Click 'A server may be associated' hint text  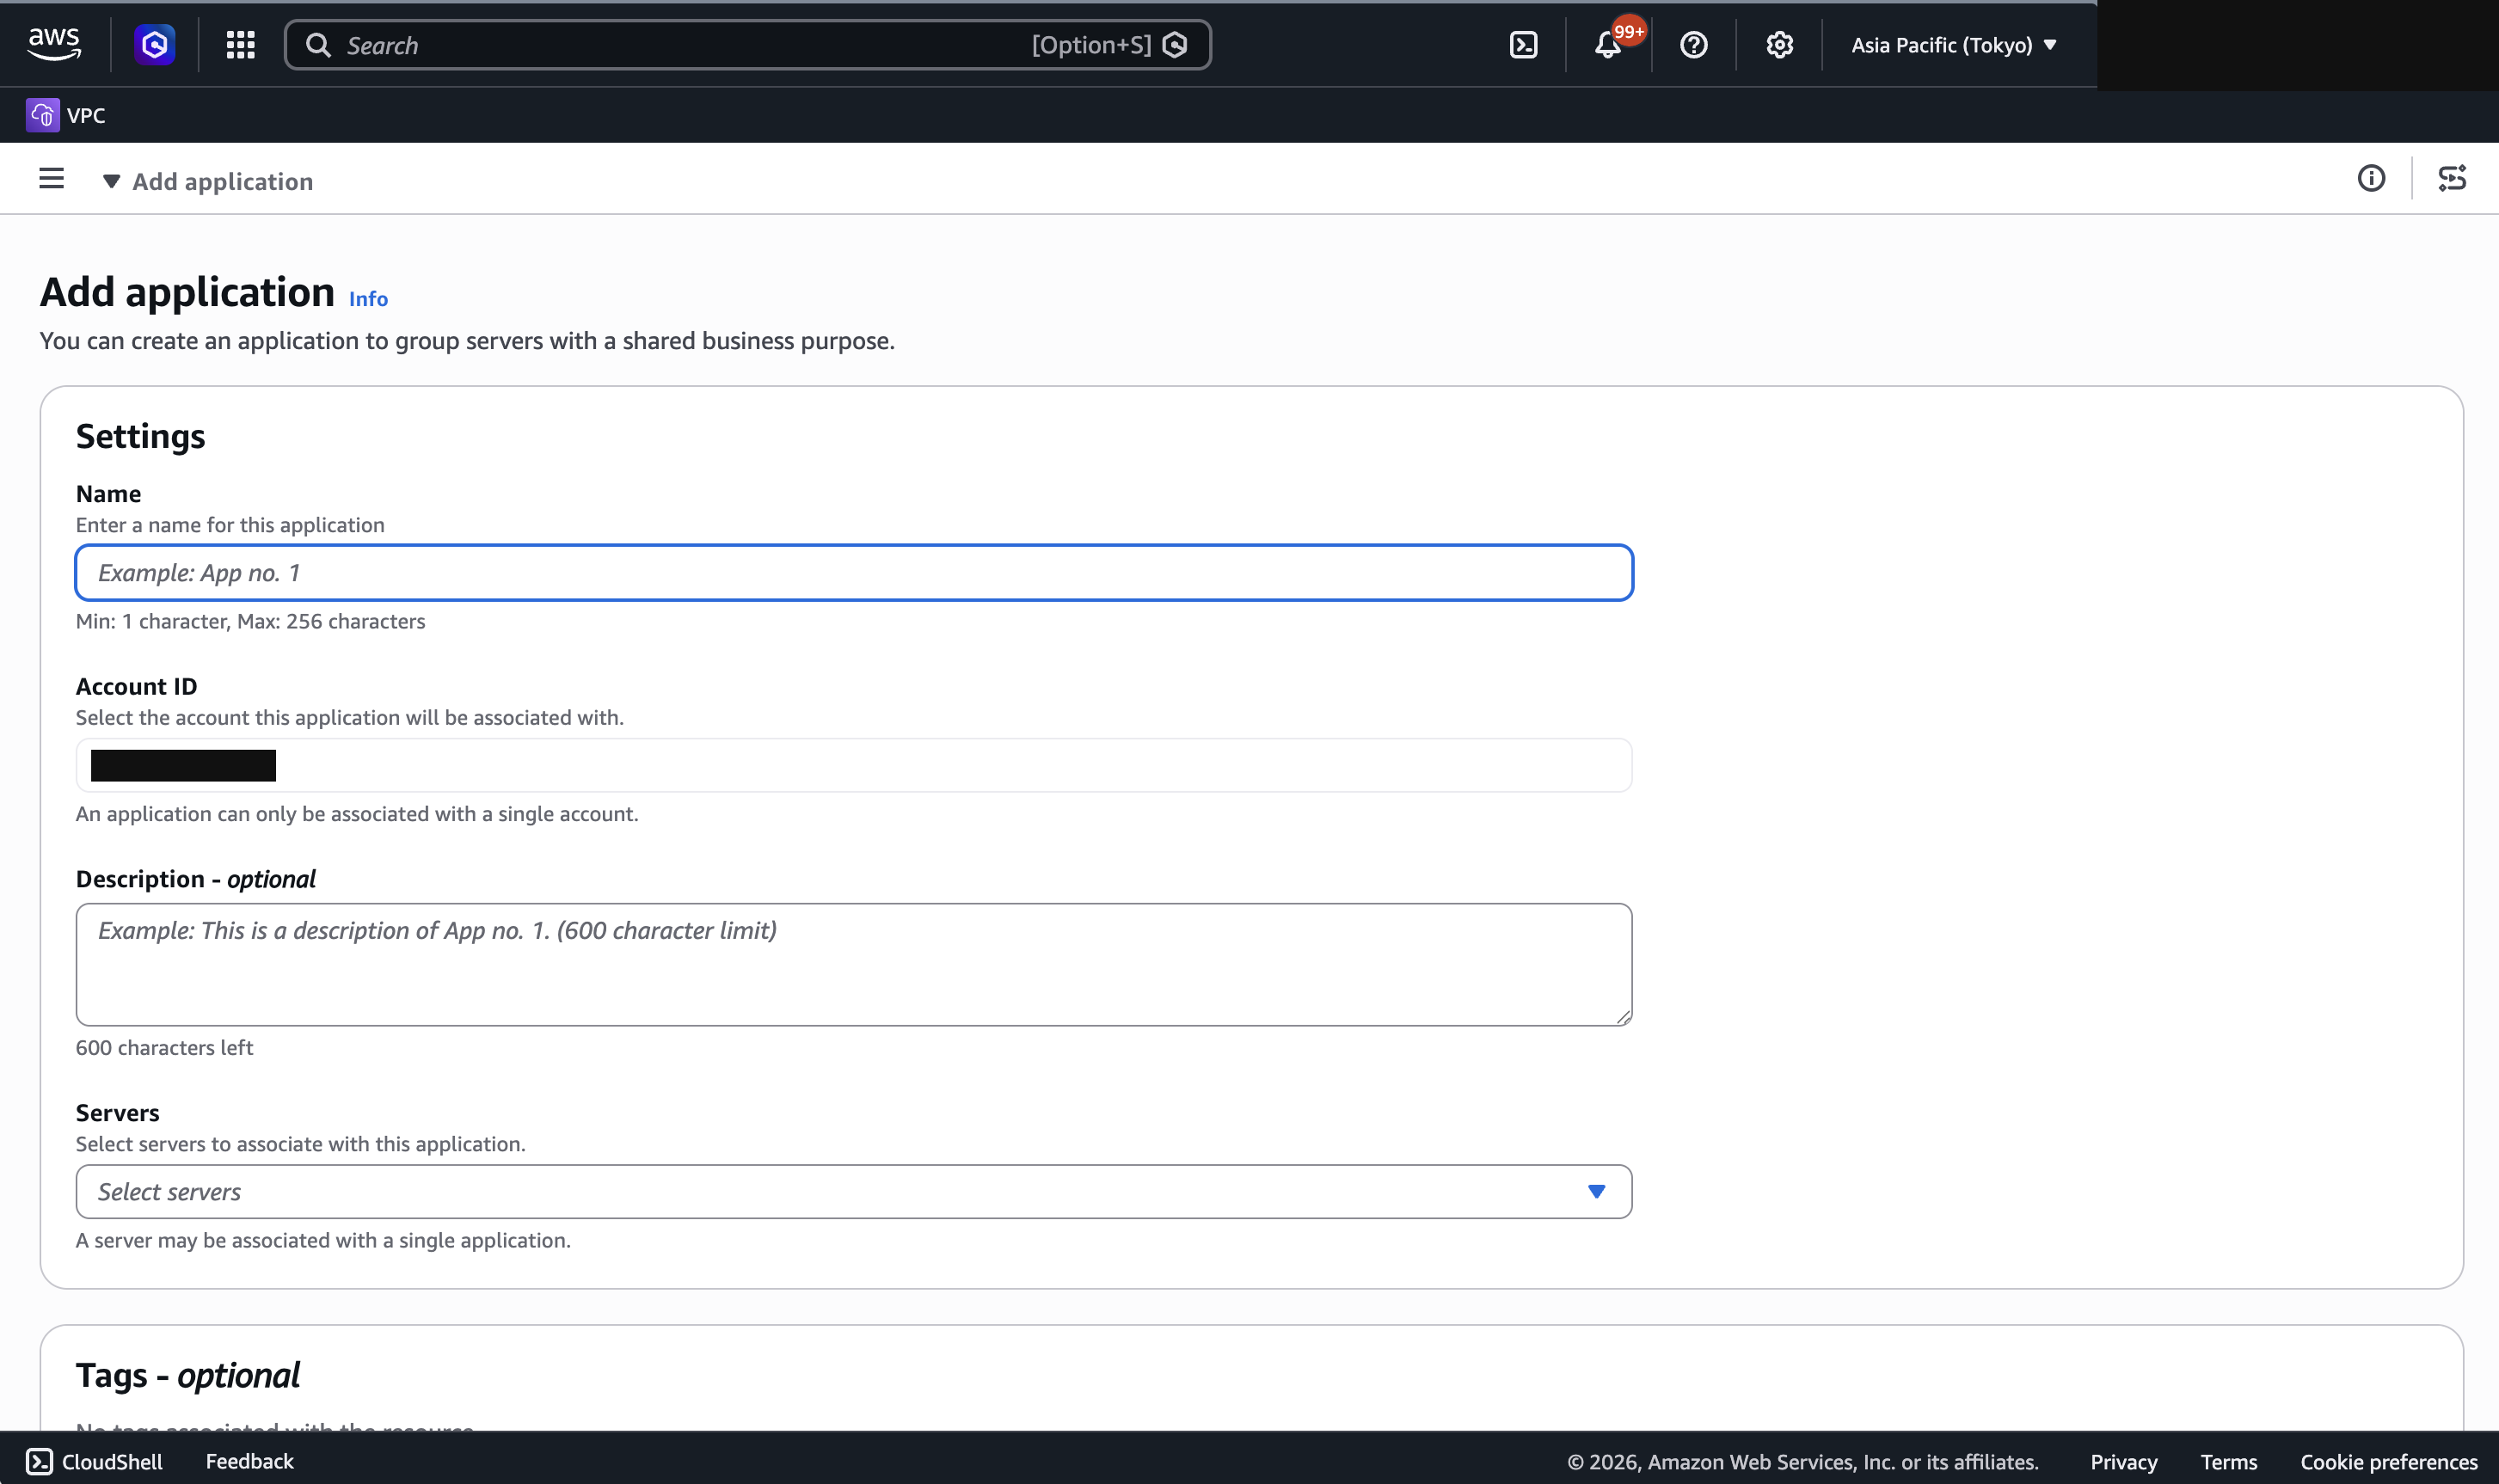coord(323,1240)
